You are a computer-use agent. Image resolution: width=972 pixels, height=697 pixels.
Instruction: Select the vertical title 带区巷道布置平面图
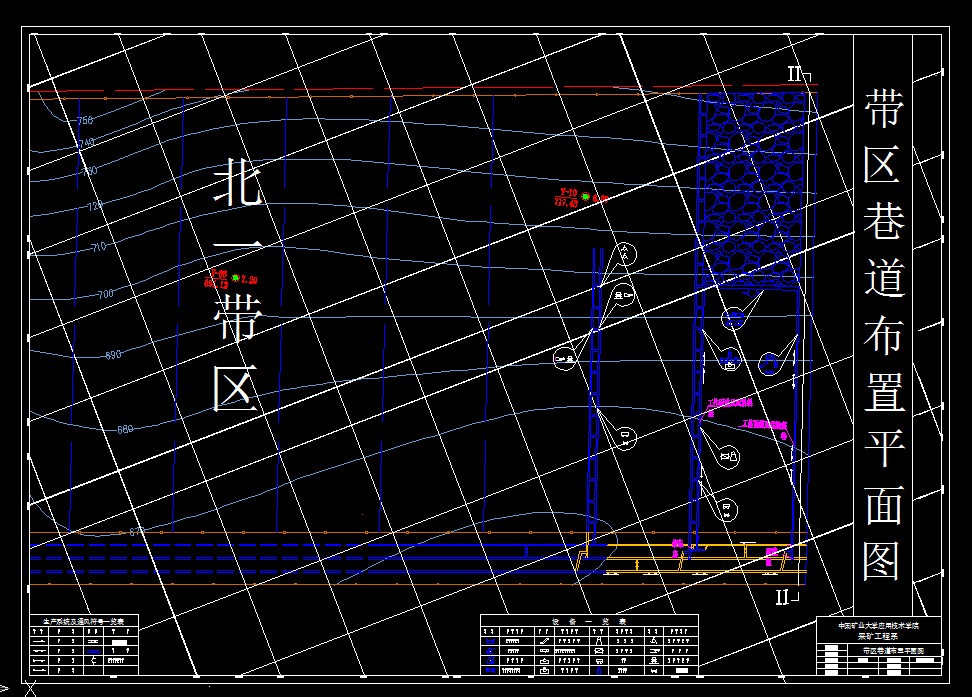(x=883, y=335)
